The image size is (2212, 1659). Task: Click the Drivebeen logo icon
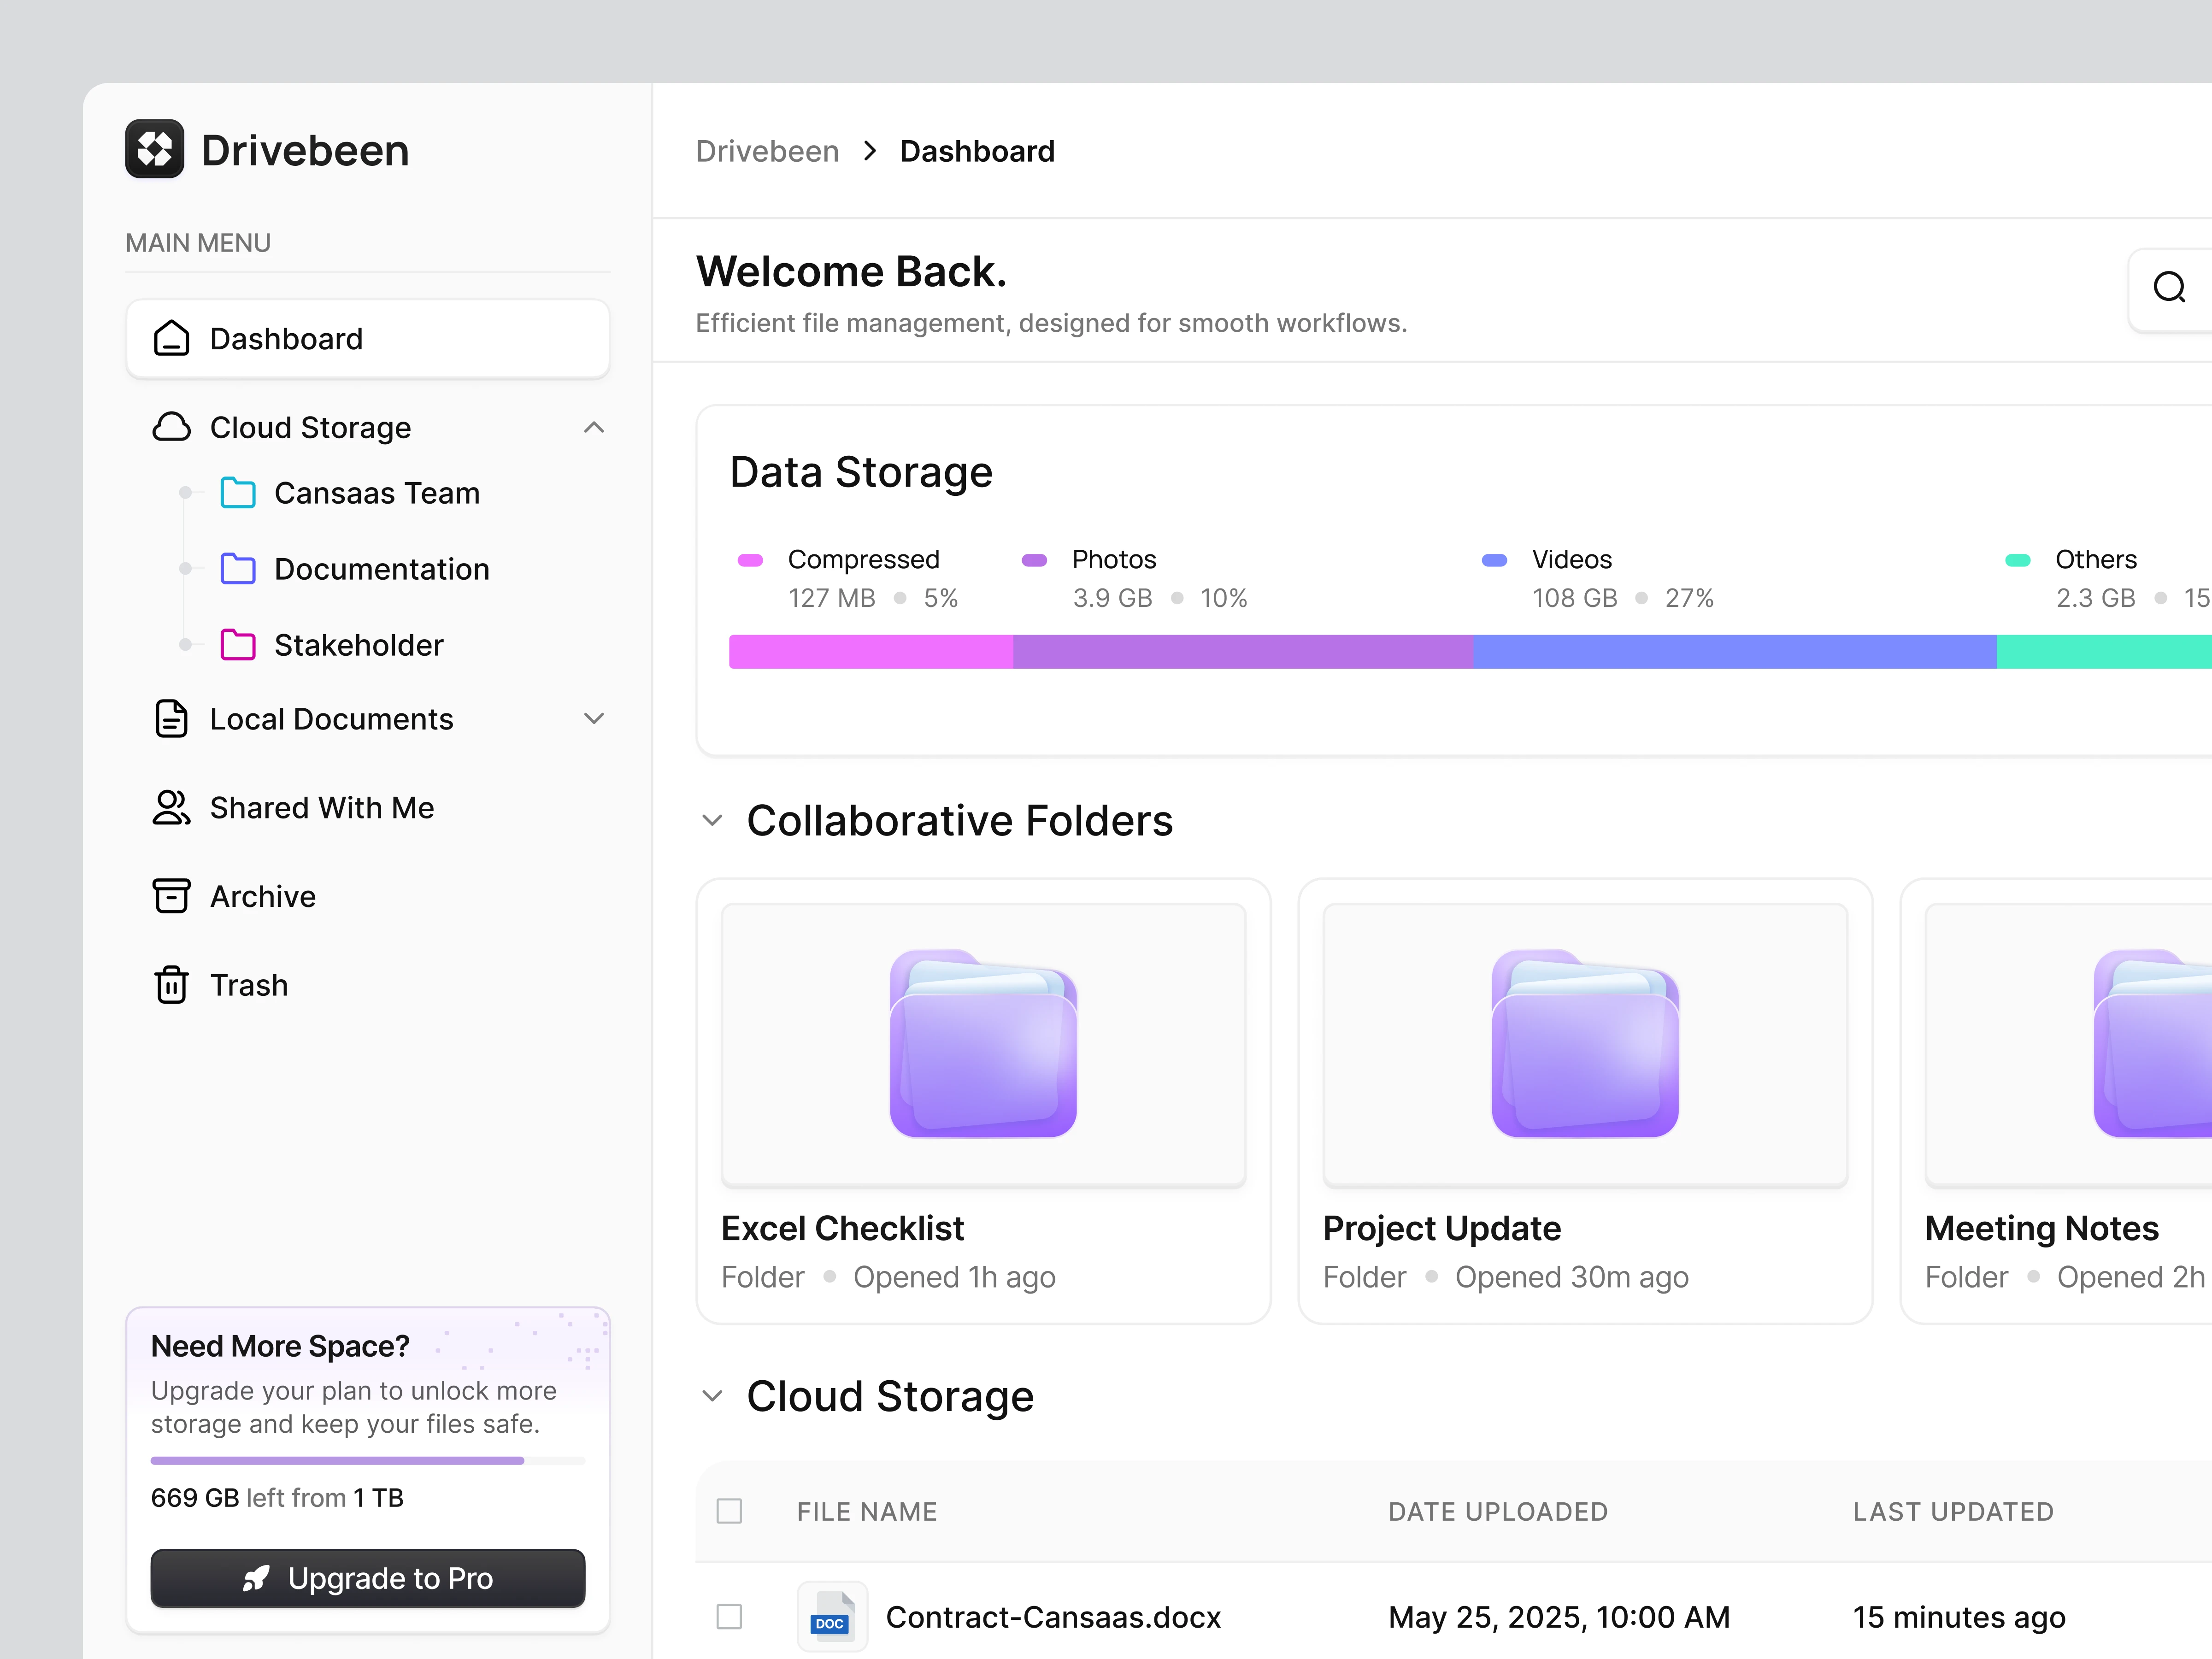[154, 150]
